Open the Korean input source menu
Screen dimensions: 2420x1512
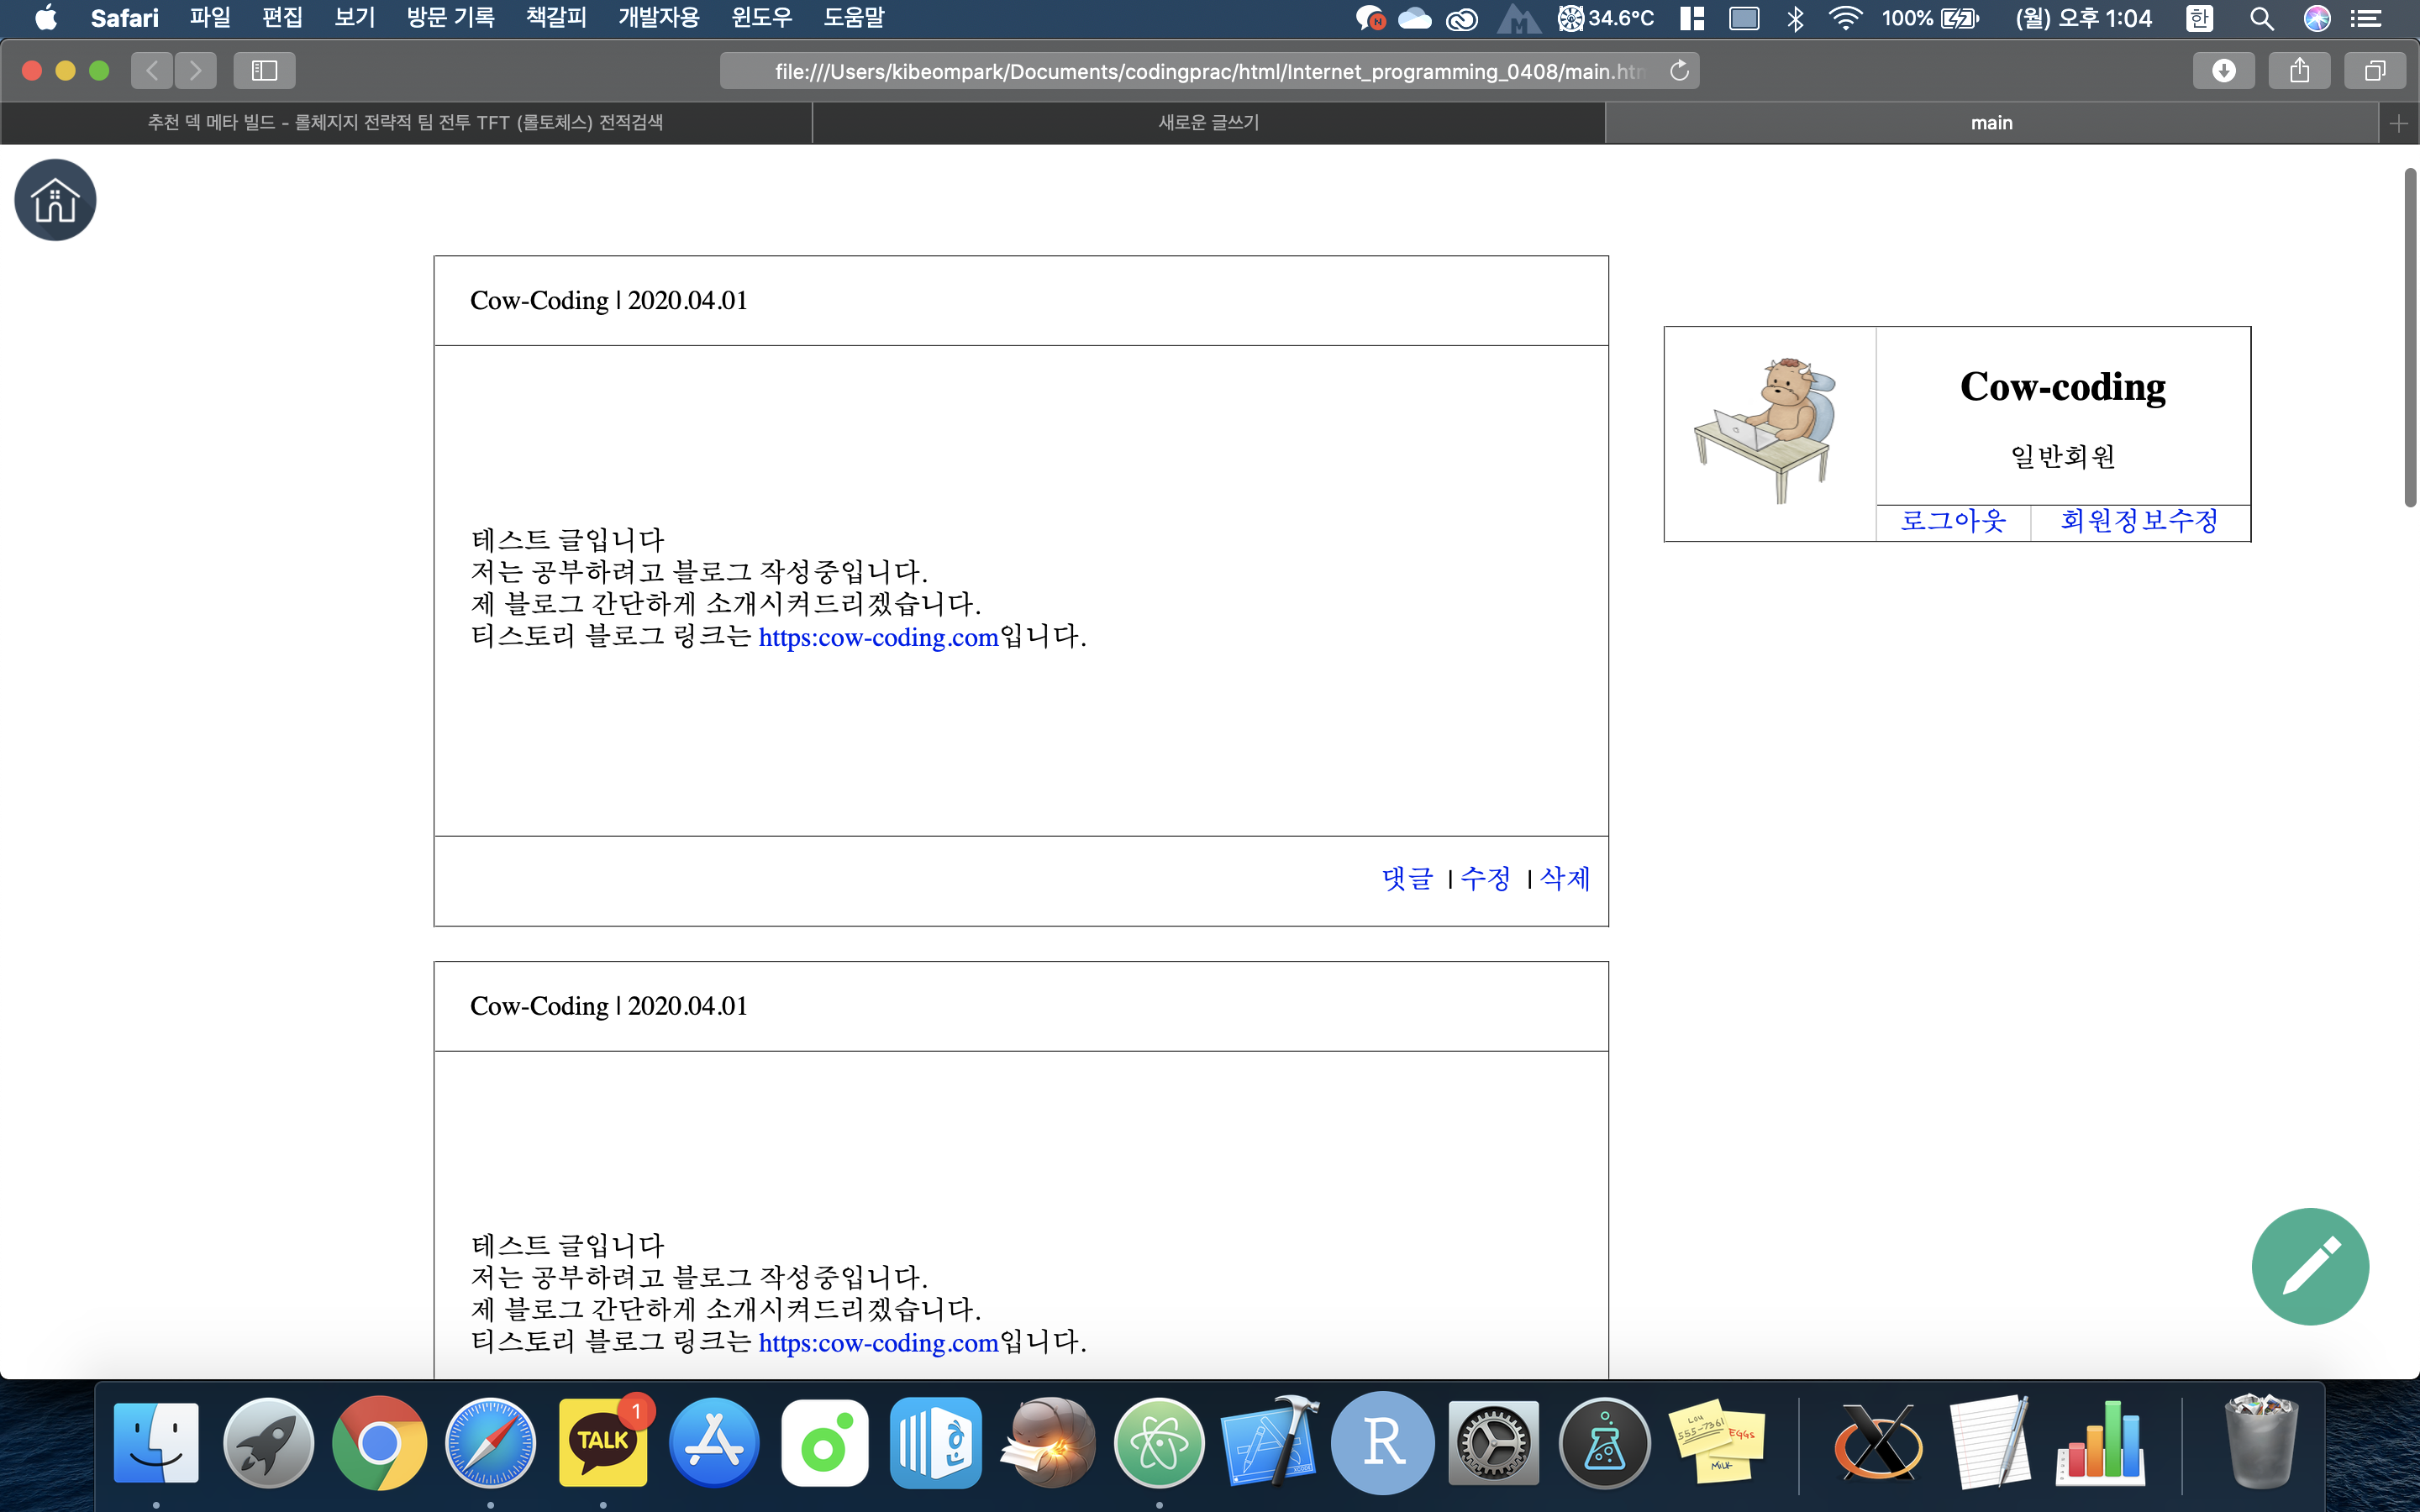2199,18
